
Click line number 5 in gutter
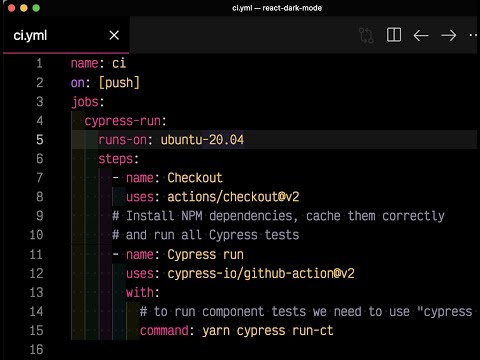pos(40,140)
